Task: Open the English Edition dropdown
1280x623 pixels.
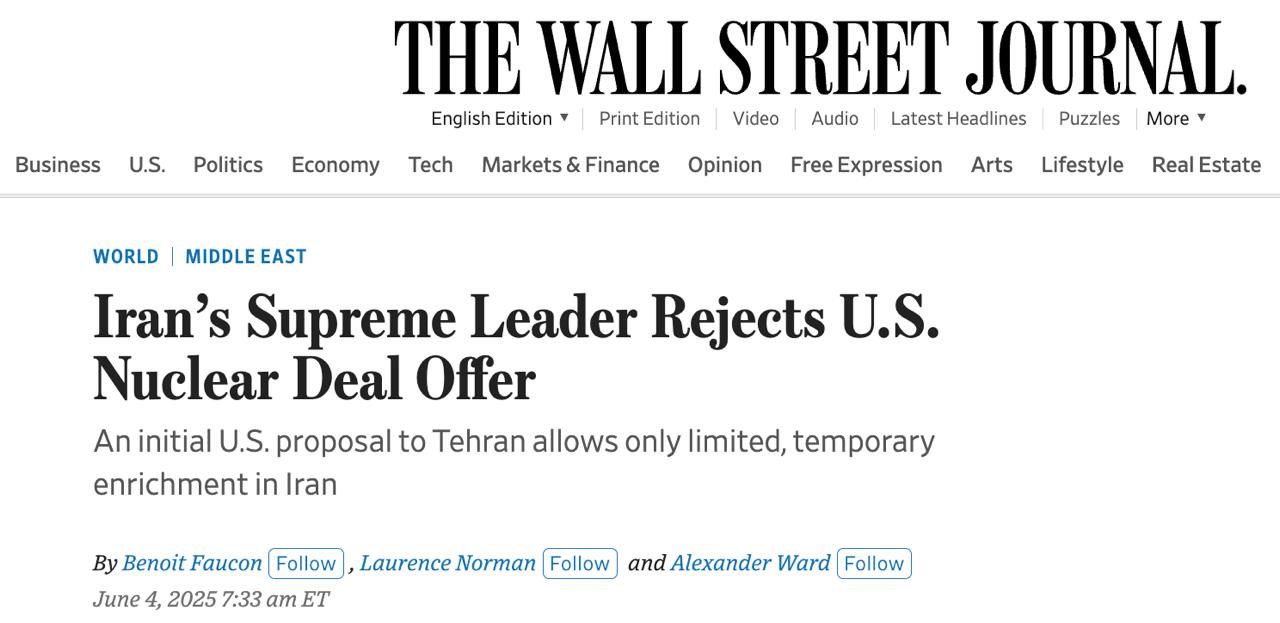Action: 500,118
